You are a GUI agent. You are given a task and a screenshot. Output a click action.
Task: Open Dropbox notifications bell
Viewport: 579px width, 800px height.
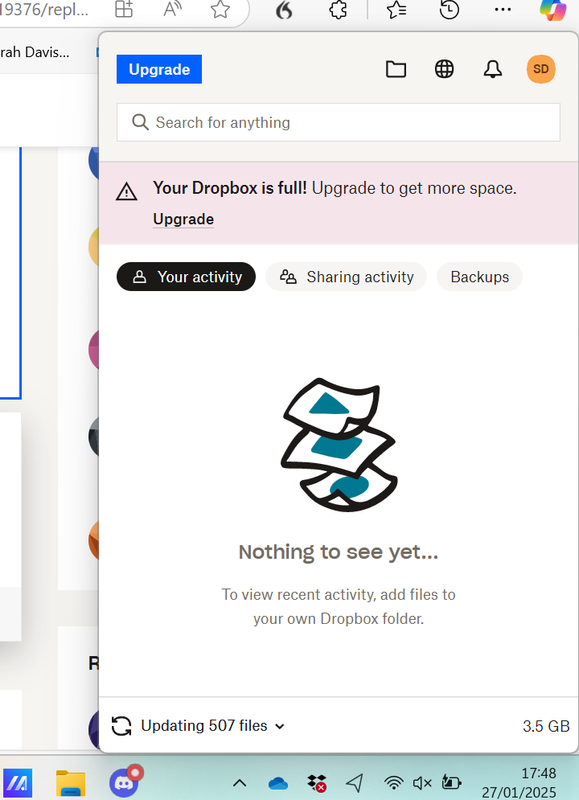pos(492,69)
